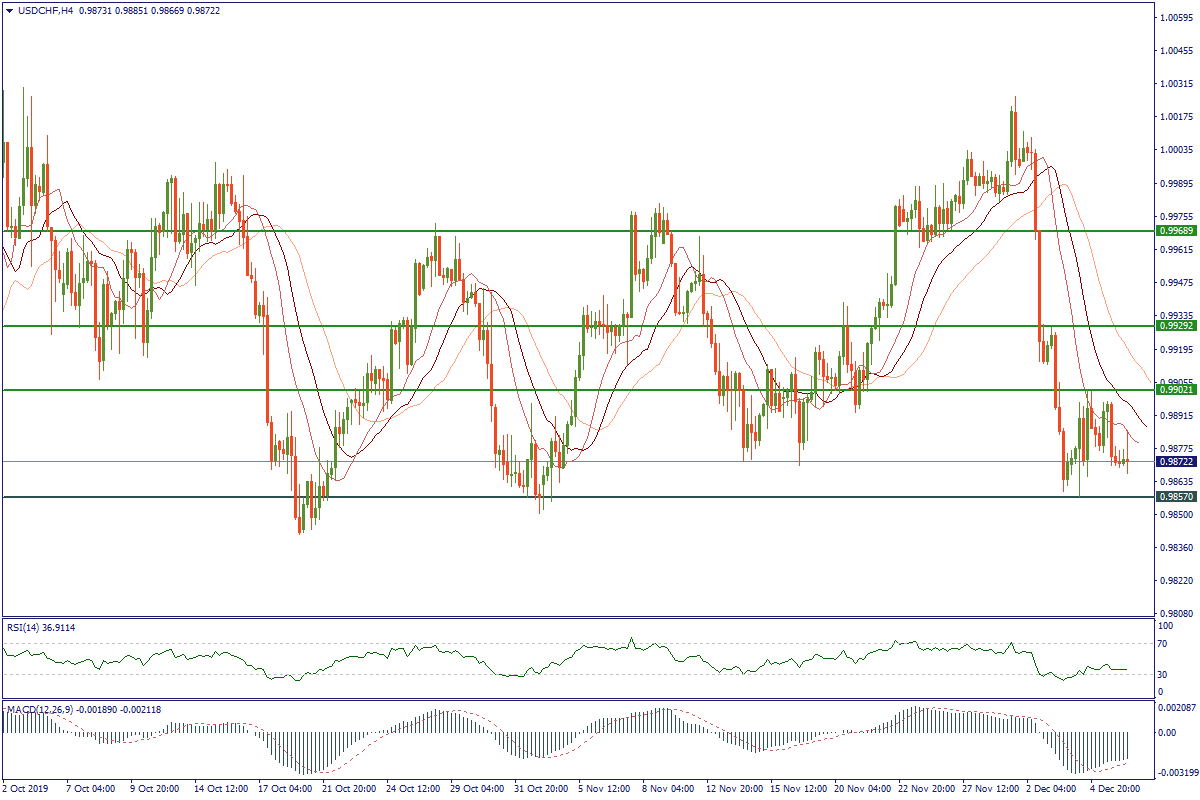This screenshot has height=800, width=1200.
Task: Click the 29 Oct 04:00 time axis label
Action: (477, 789)
